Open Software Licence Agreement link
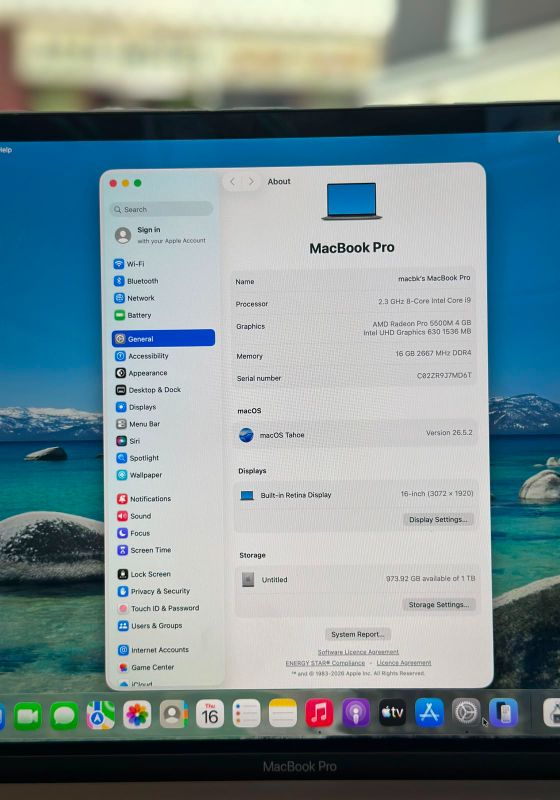Screen dimensions: 560x800 [x=358, y=652]
